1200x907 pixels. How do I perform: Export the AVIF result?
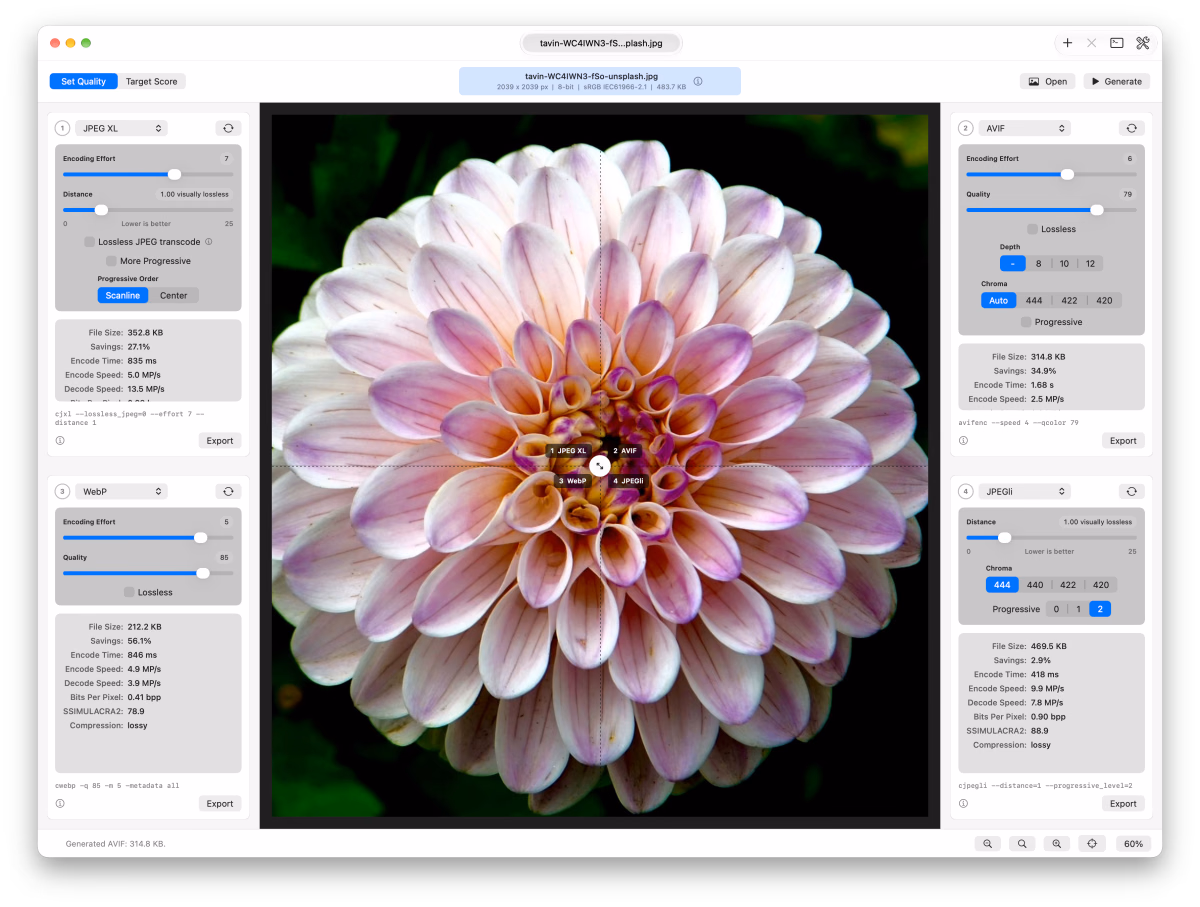tap(1123, 440)
